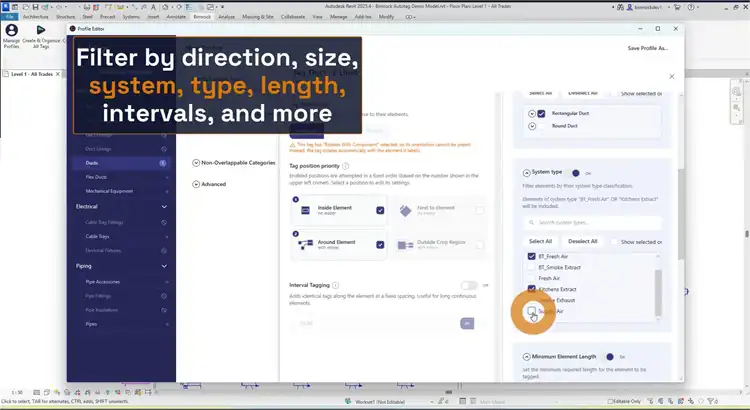Check the BT_Smoke Extract system type

[531, 267]
